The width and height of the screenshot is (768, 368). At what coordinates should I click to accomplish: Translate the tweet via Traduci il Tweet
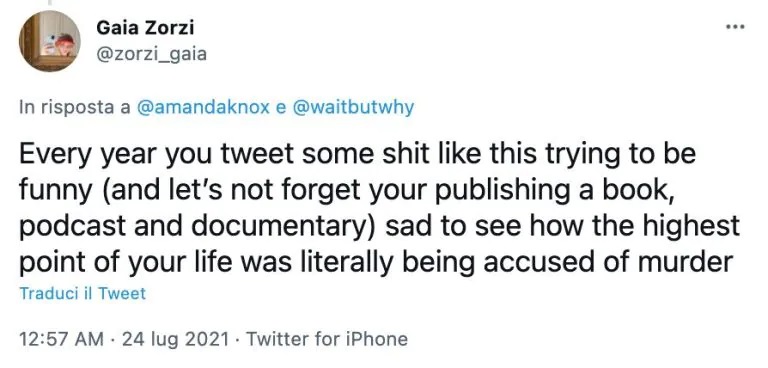(x=82, y=294)
